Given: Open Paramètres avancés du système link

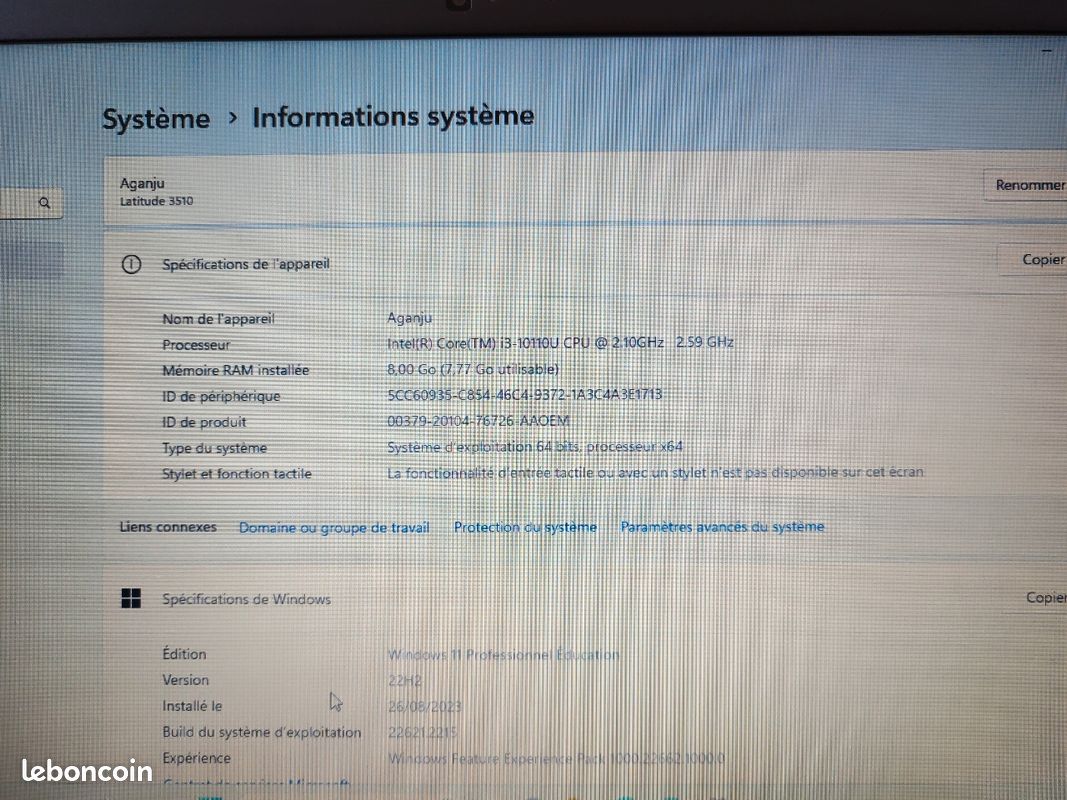Looking at the screenshot, I should pos(722,527).
